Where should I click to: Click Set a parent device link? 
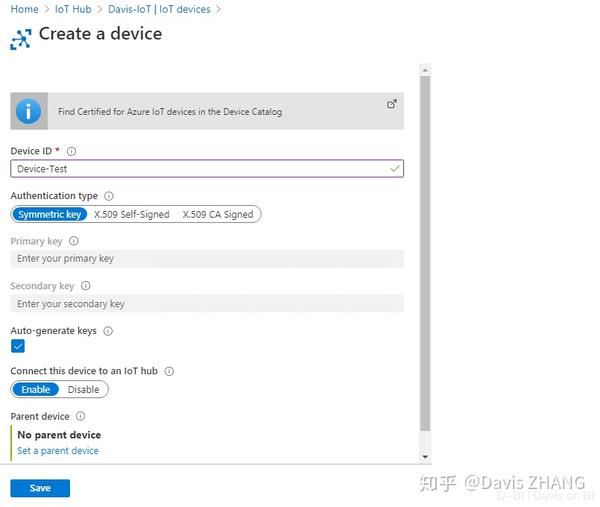point(58,451)
